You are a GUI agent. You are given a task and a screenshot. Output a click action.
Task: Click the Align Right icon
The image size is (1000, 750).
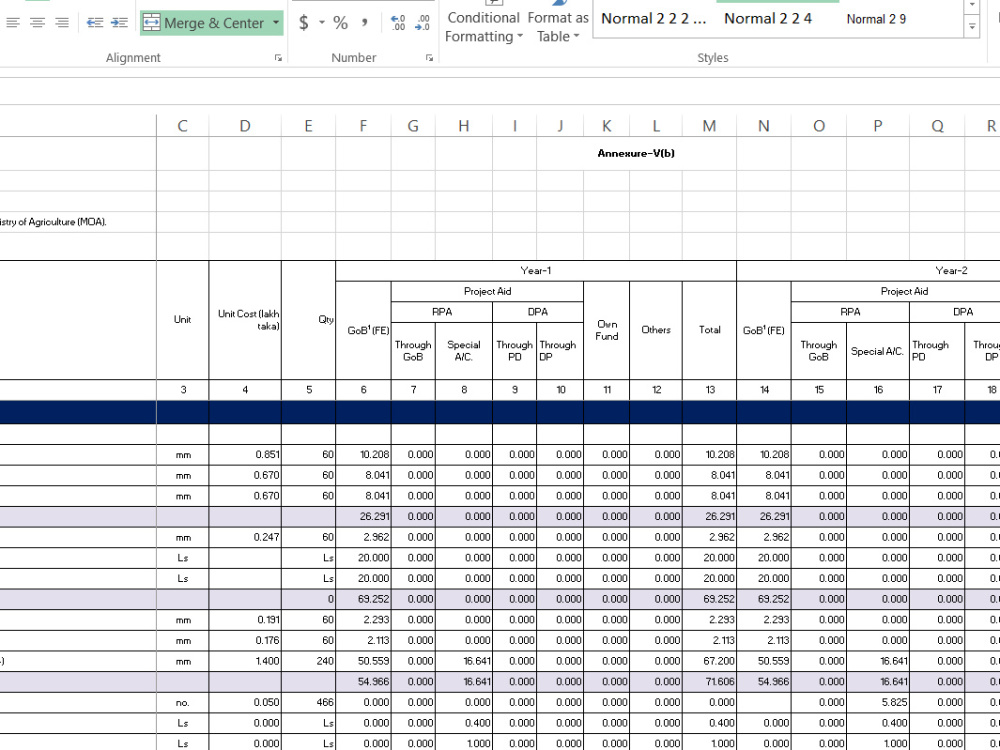[x=62, y=23]
